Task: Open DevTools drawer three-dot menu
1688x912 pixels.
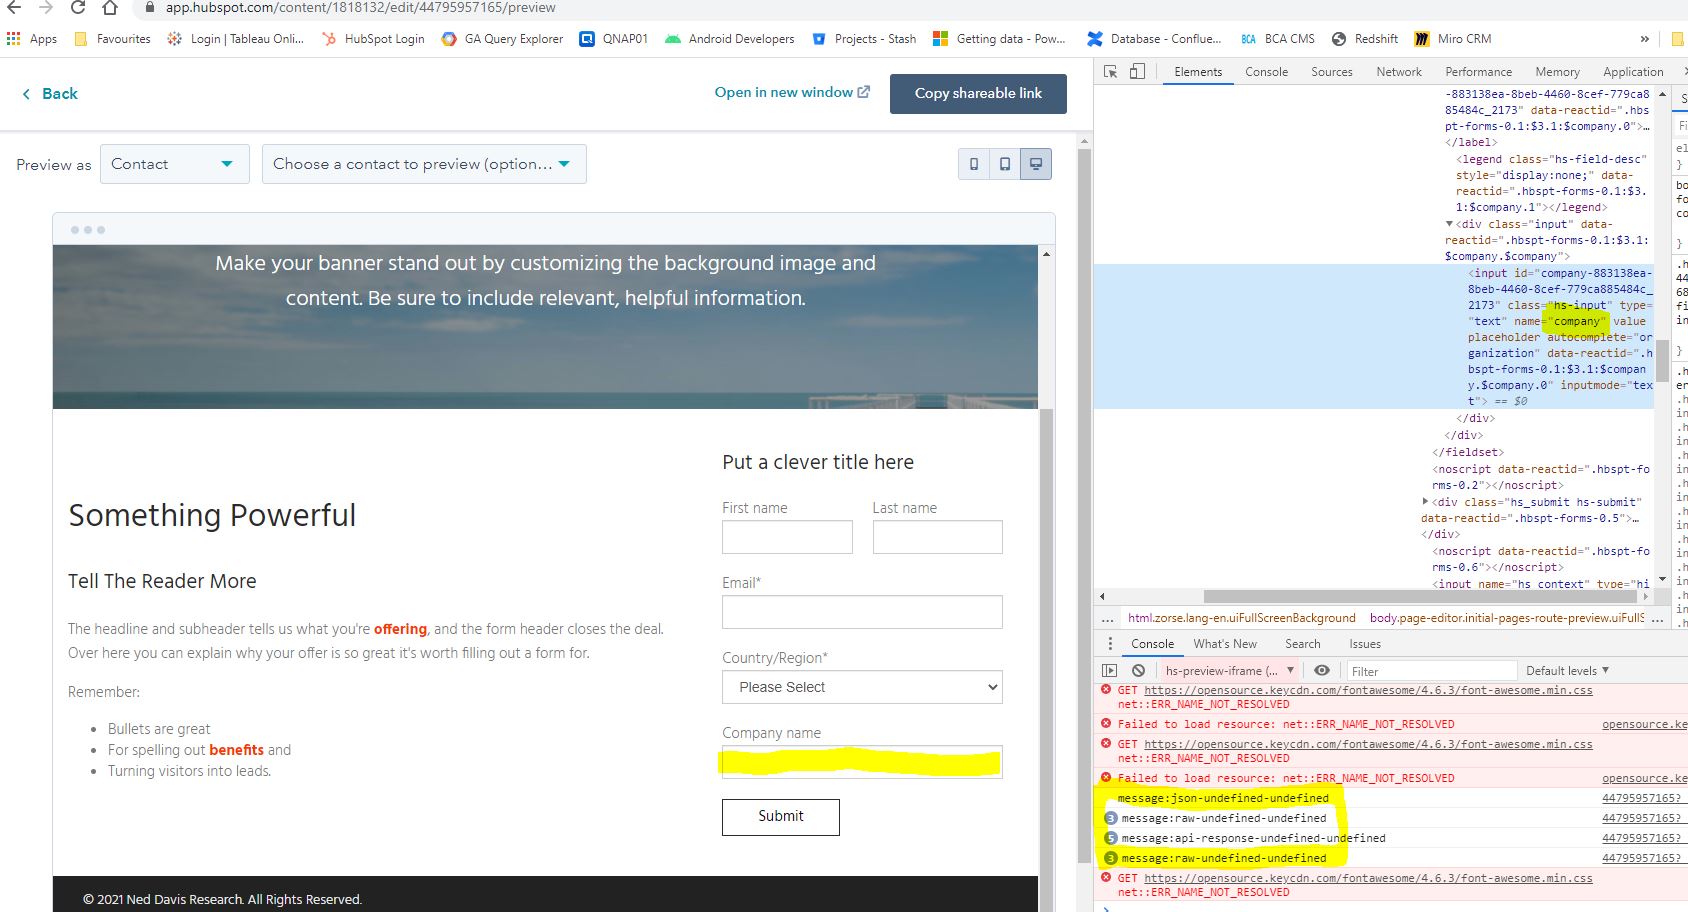Action: click(x=1109, y=644)
